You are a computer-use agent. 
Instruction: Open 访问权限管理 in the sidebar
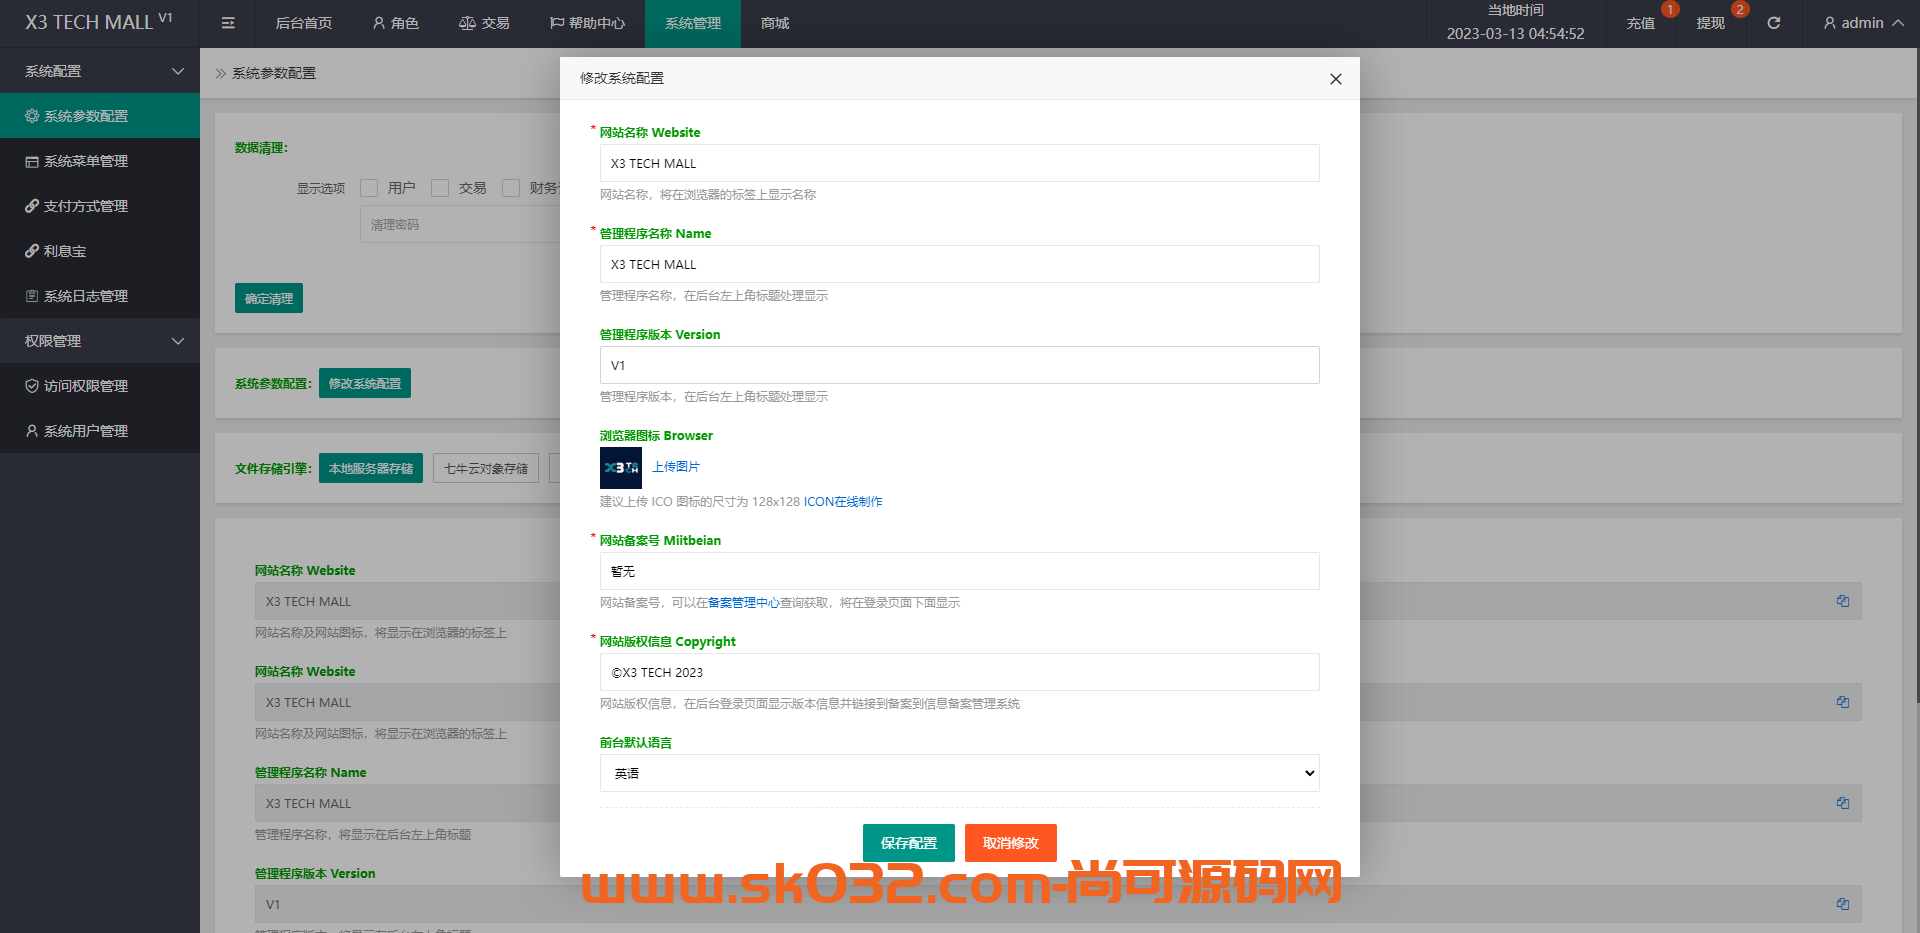pyautogui.click(x=100, y=386)
